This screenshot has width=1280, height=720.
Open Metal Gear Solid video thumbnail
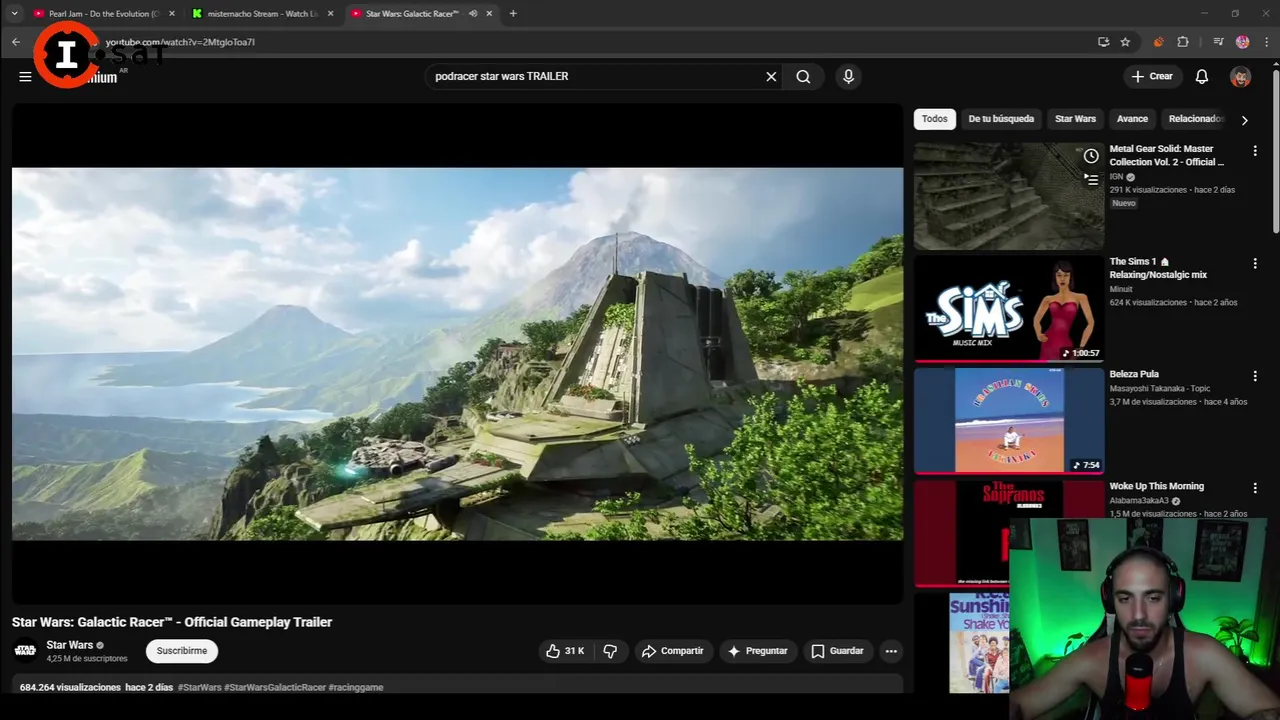pos(1009,195)
